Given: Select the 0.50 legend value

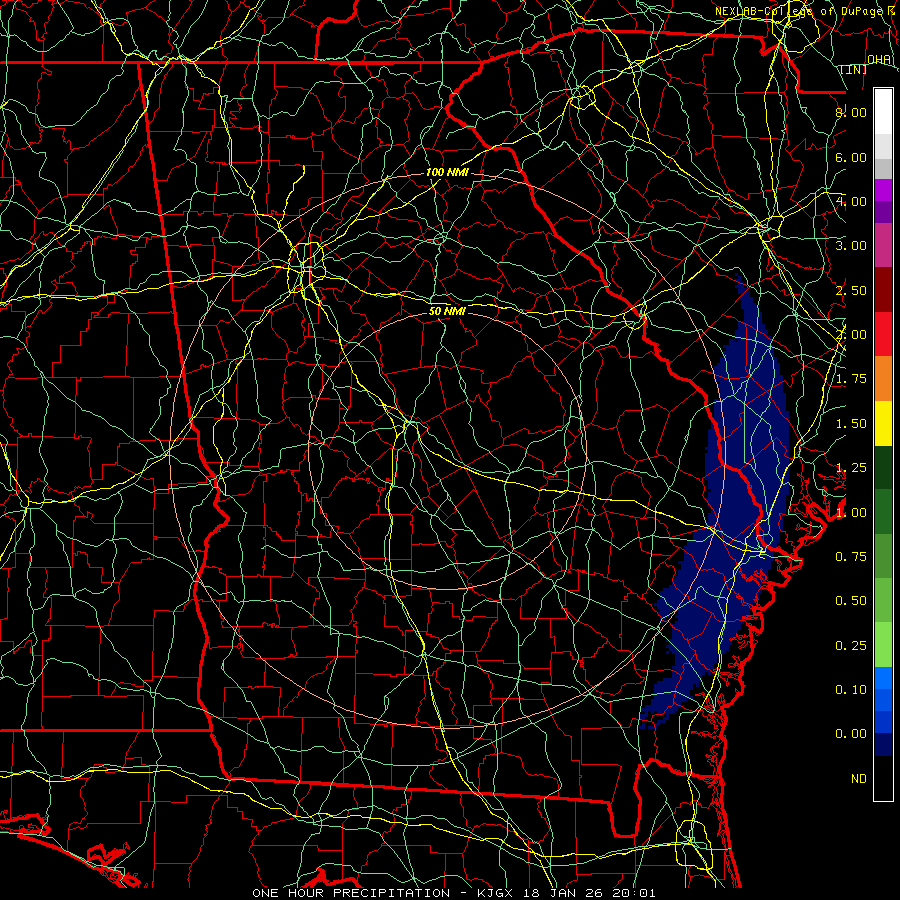Looking at the screenshot, I should point(851,600).
